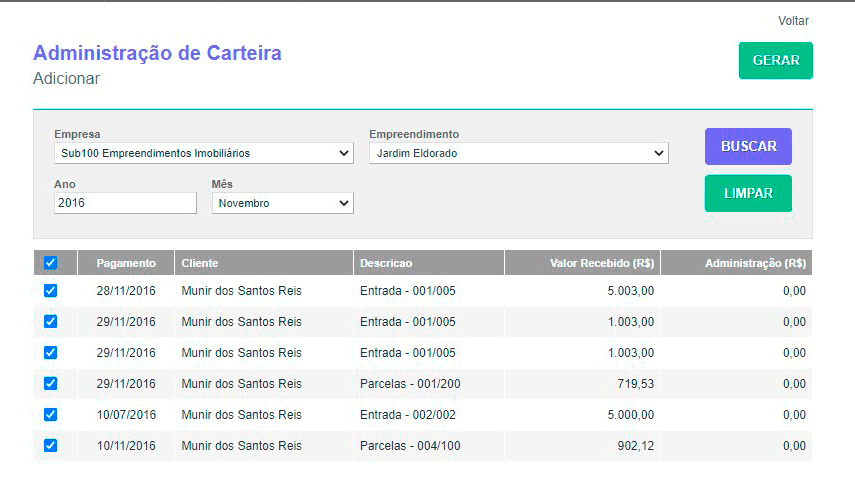Open the Mês dropdown showing Novembro

[x=282, y=203]
